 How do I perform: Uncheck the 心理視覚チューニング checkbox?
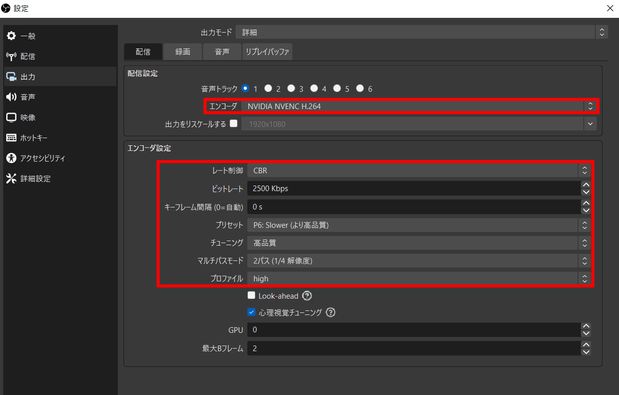251,312
